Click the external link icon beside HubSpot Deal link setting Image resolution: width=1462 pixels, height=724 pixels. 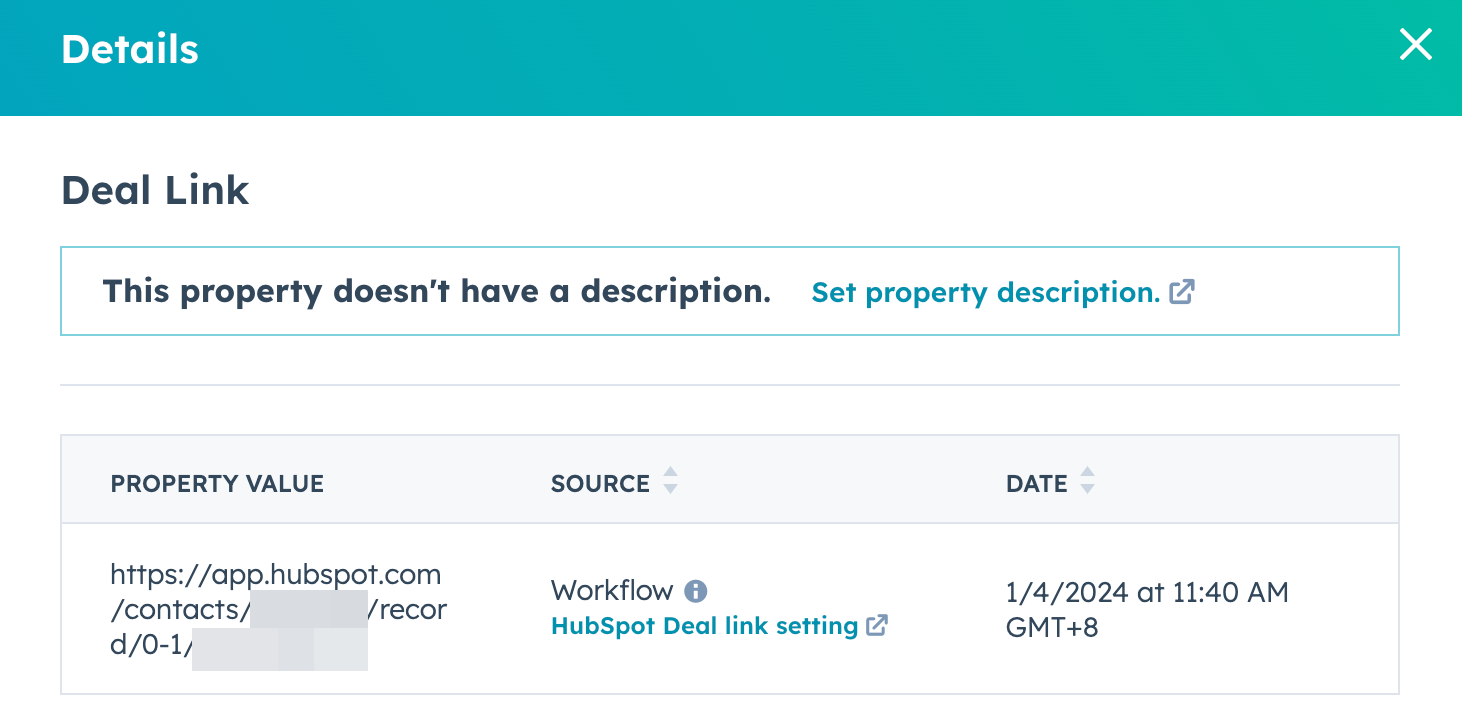pyautogui.click(x=878, y=625)
